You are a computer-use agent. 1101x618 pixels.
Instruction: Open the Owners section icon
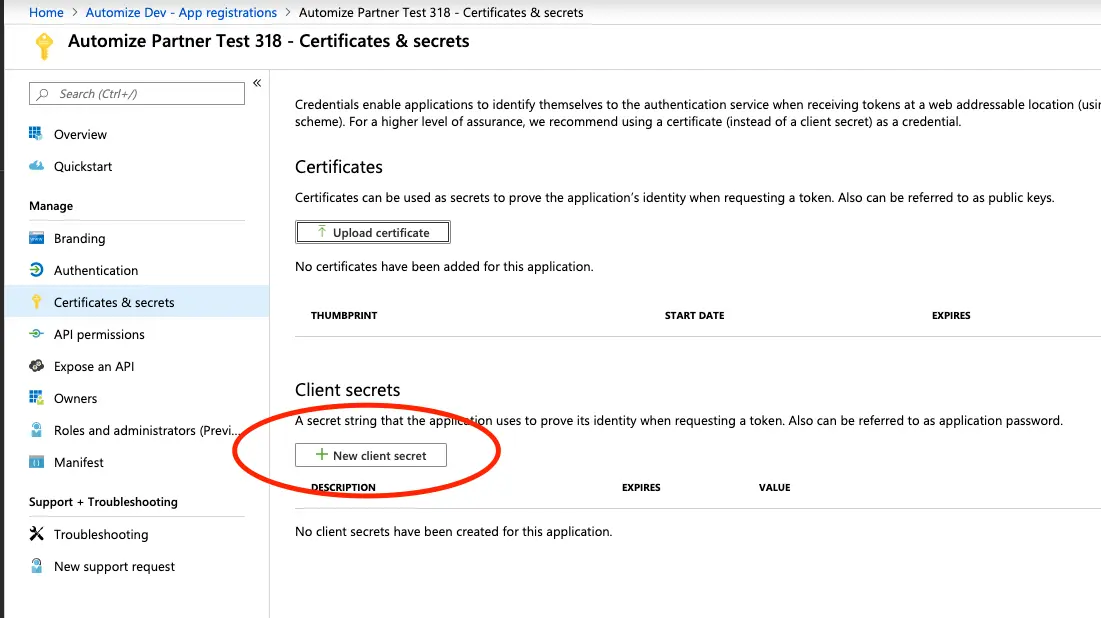click(35, 398)
